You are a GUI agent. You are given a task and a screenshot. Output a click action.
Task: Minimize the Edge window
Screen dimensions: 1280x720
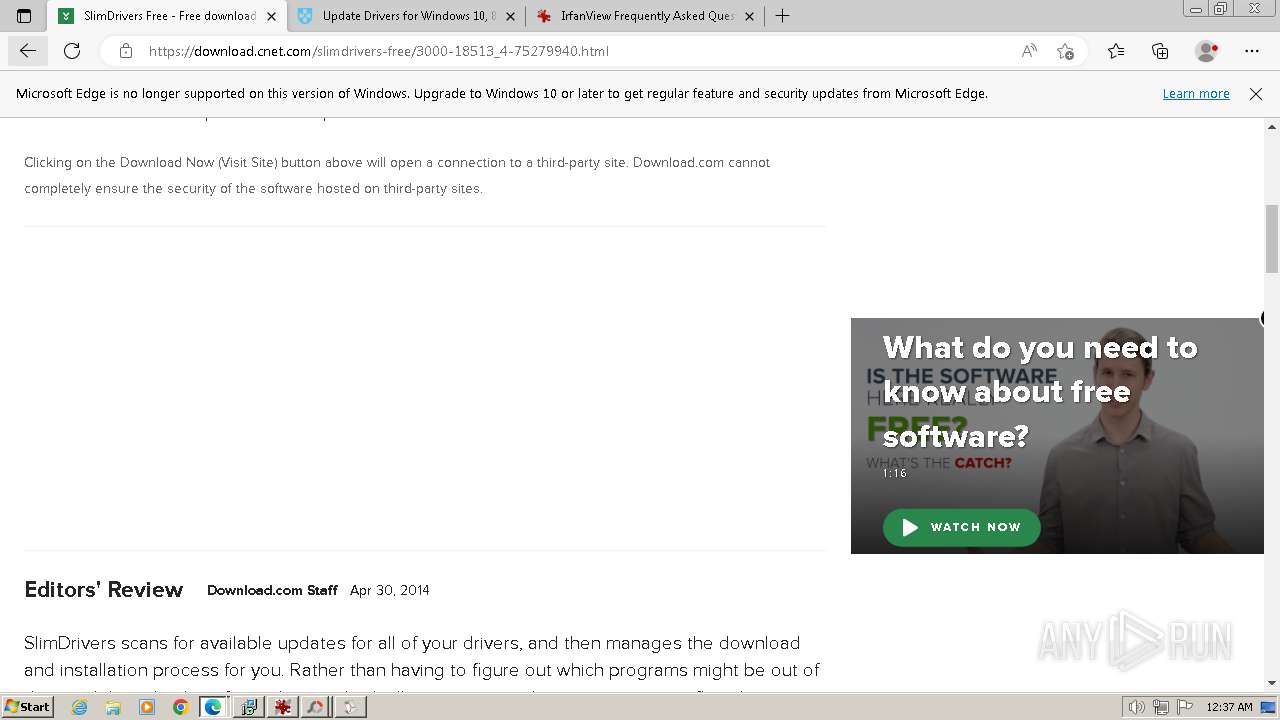coord(1196,9)
